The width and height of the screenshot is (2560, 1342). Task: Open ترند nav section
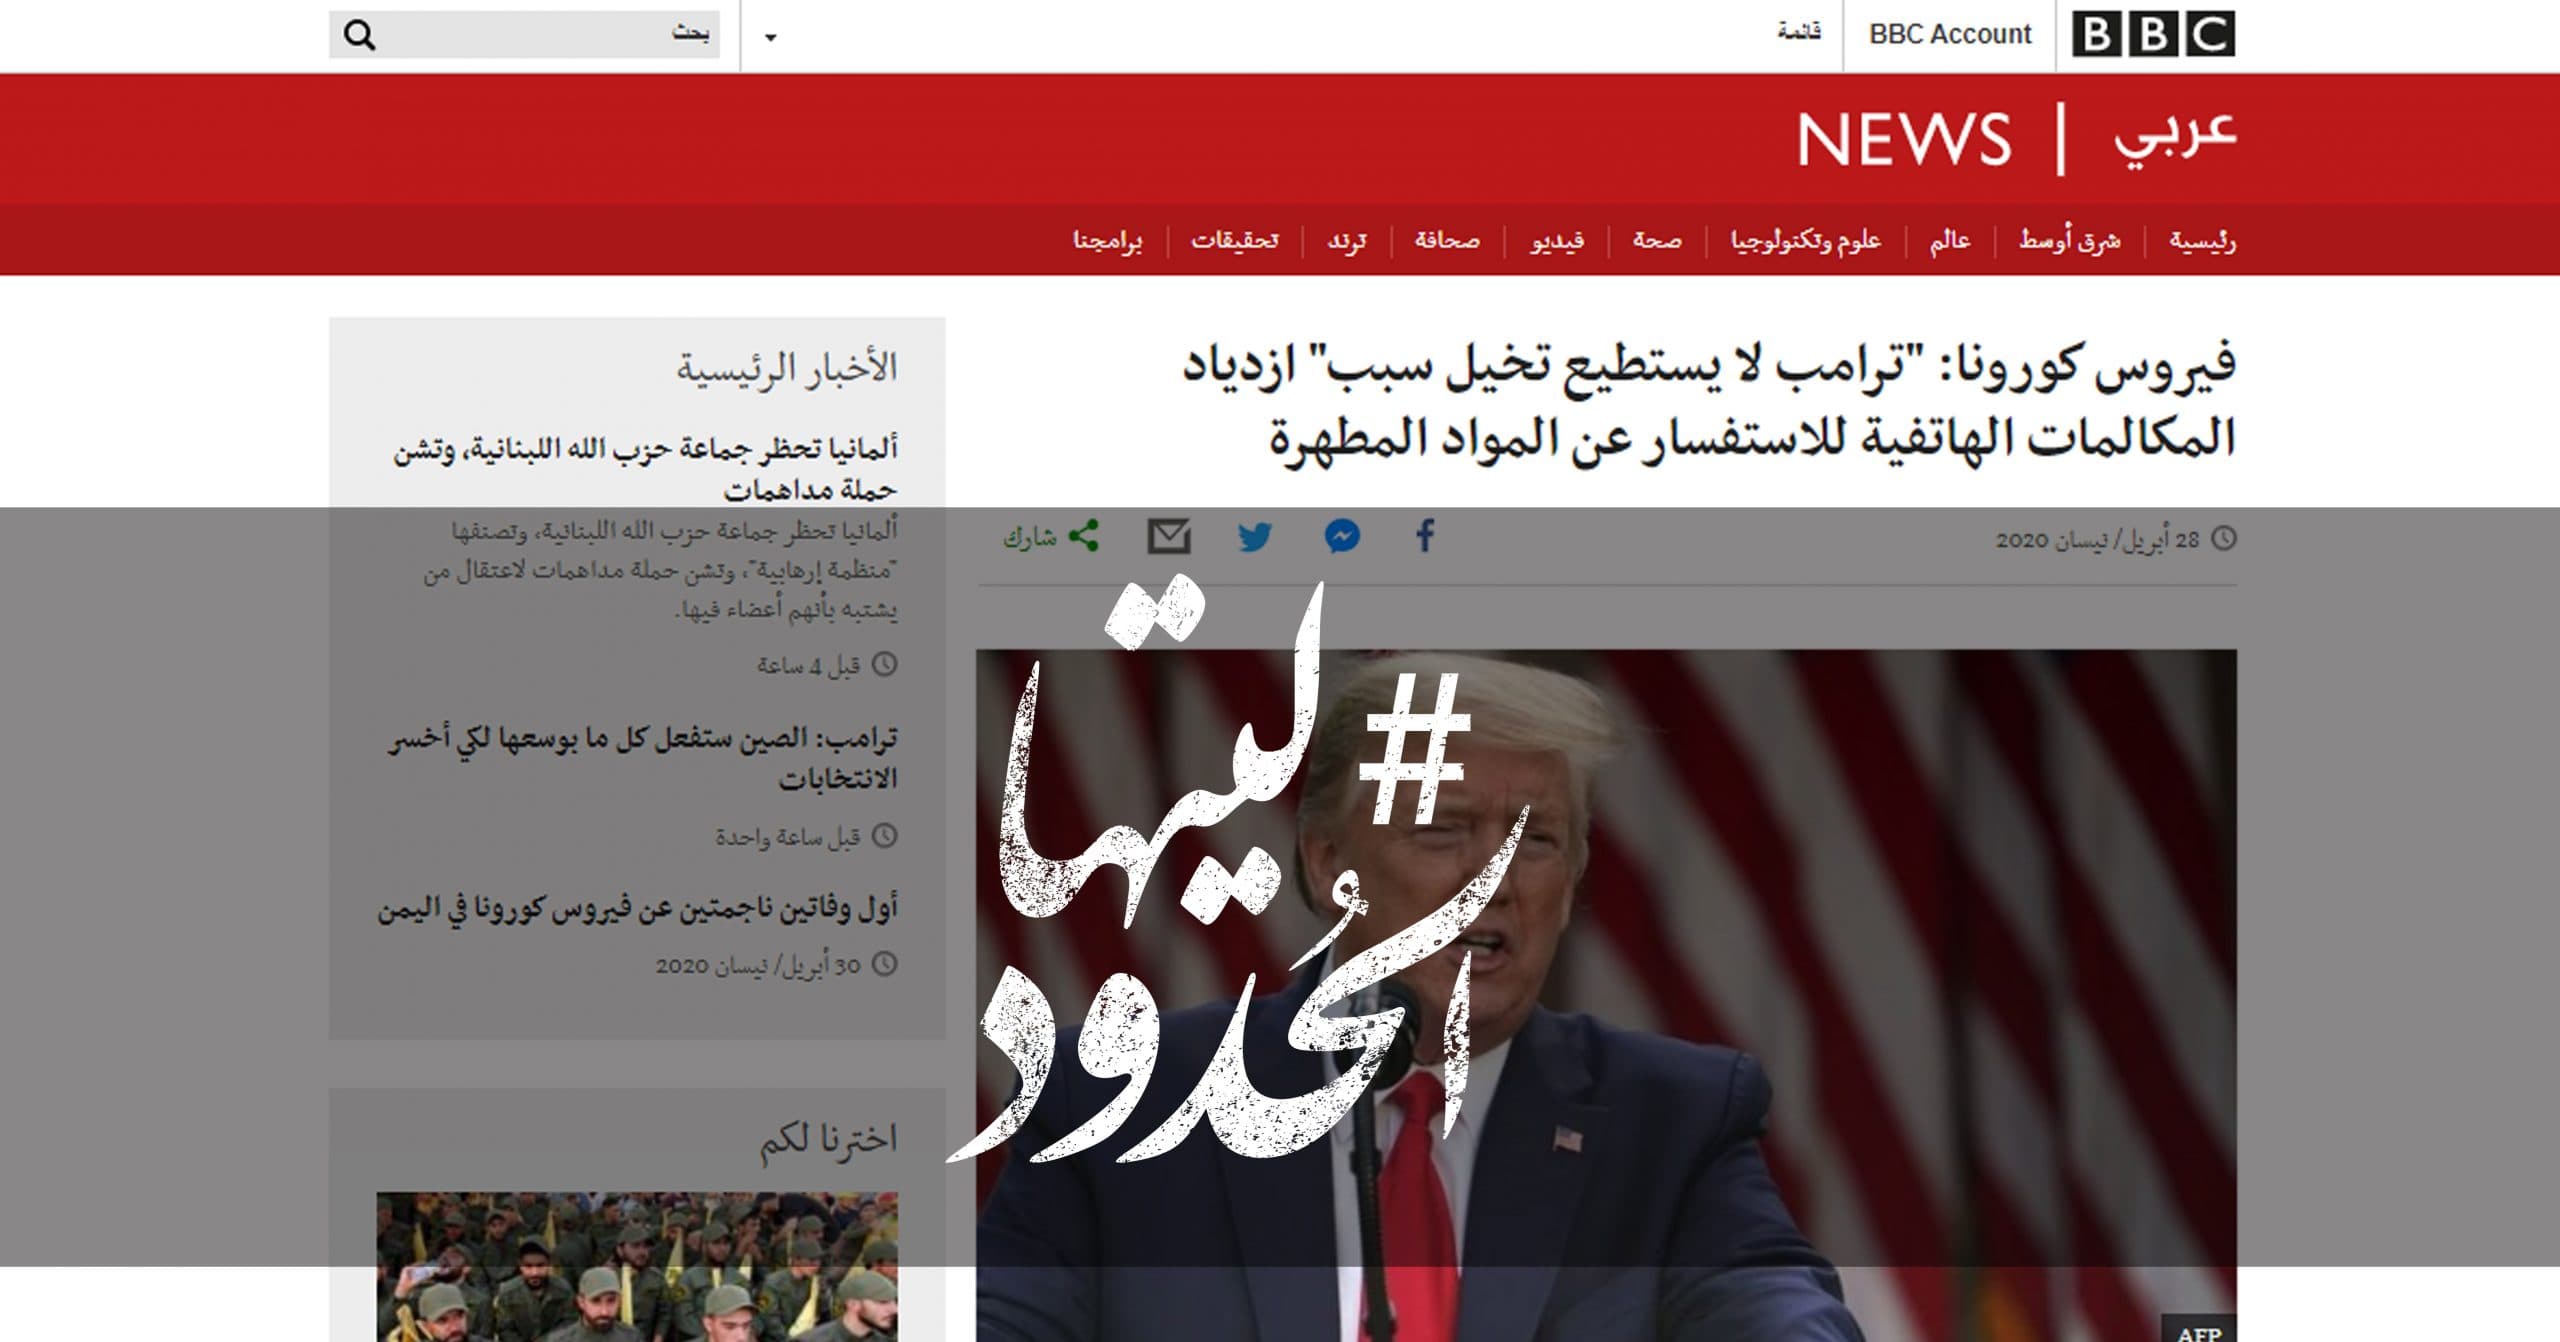coord(1346,241)
